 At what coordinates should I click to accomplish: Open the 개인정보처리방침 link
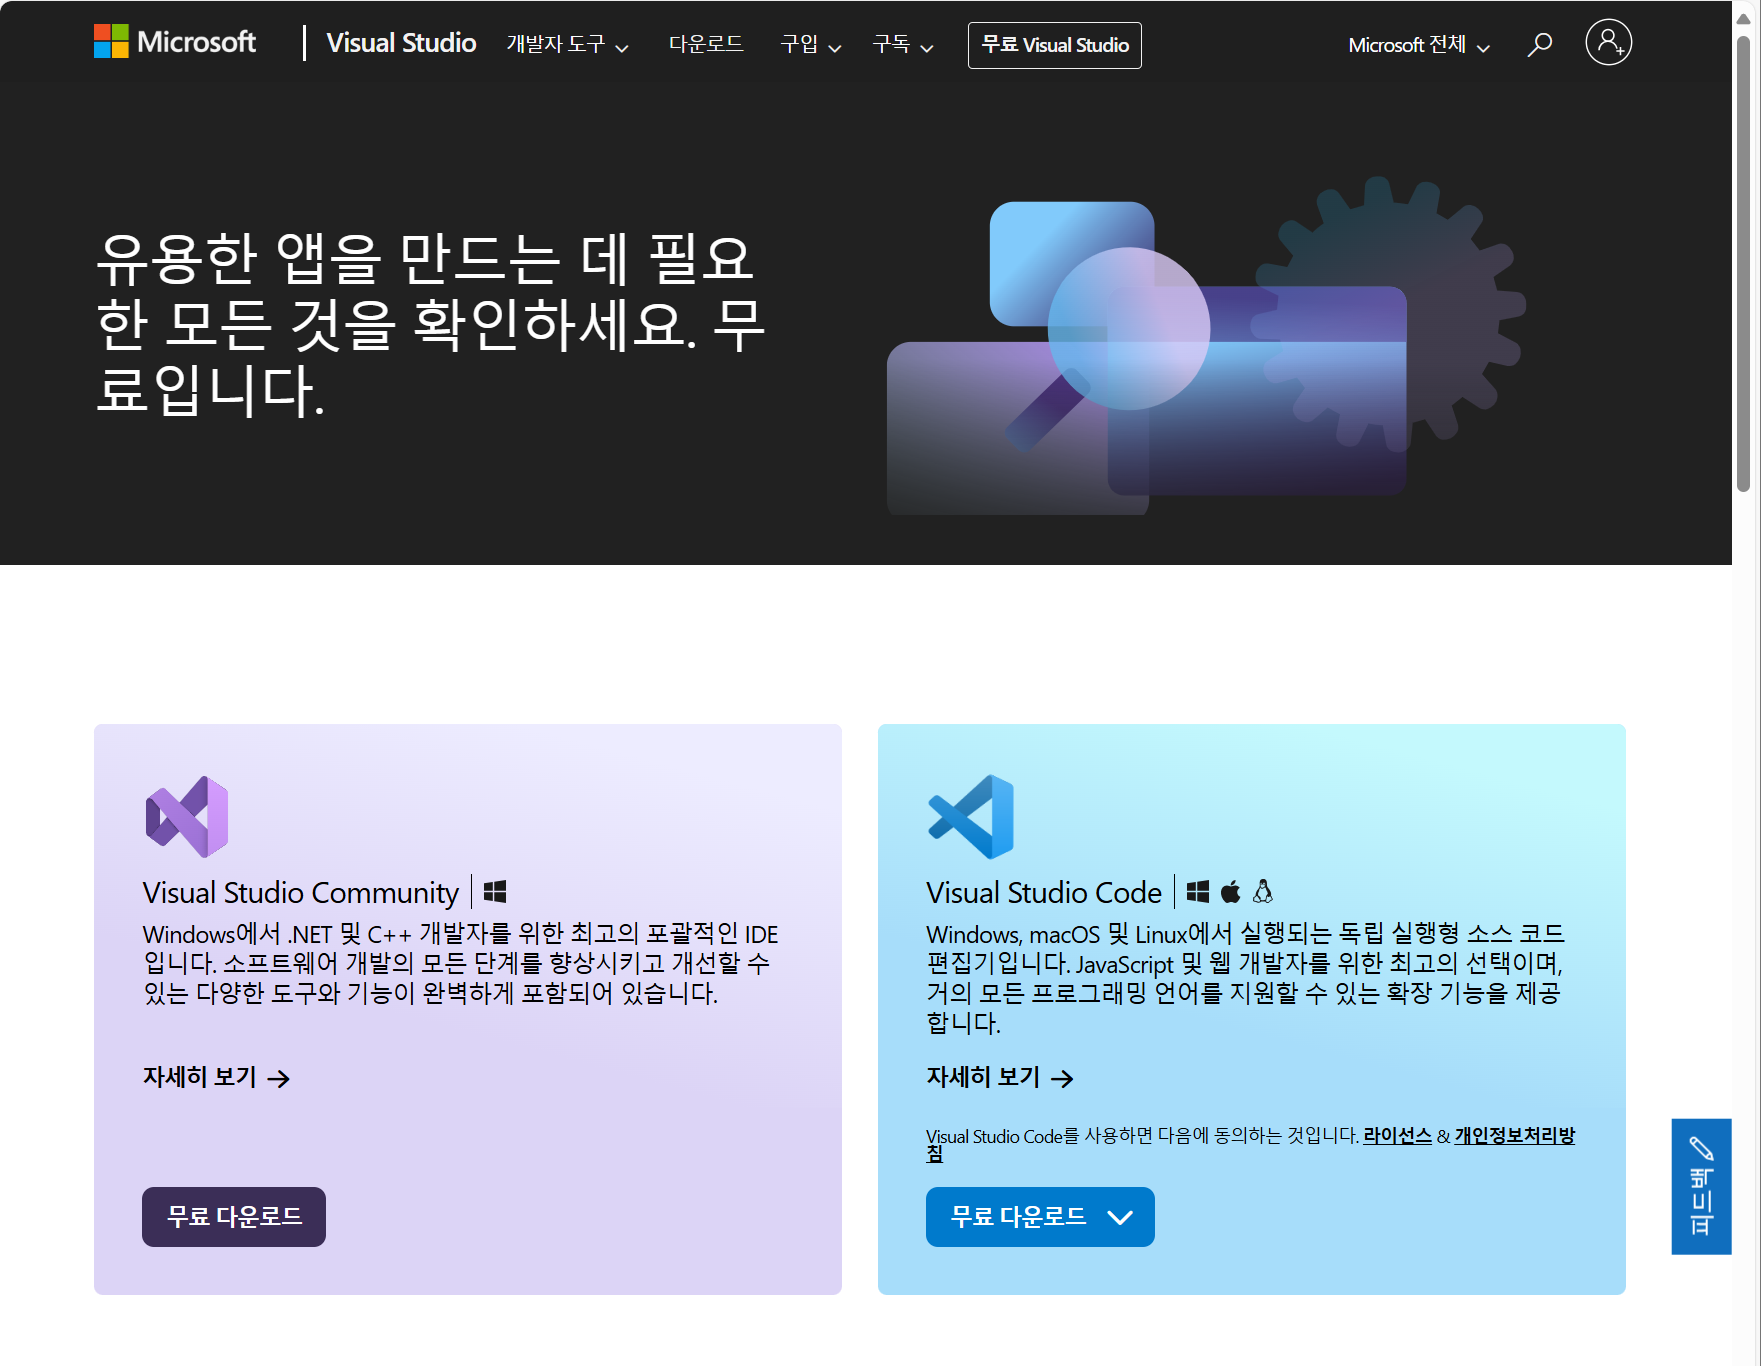click(1514, 1136)
